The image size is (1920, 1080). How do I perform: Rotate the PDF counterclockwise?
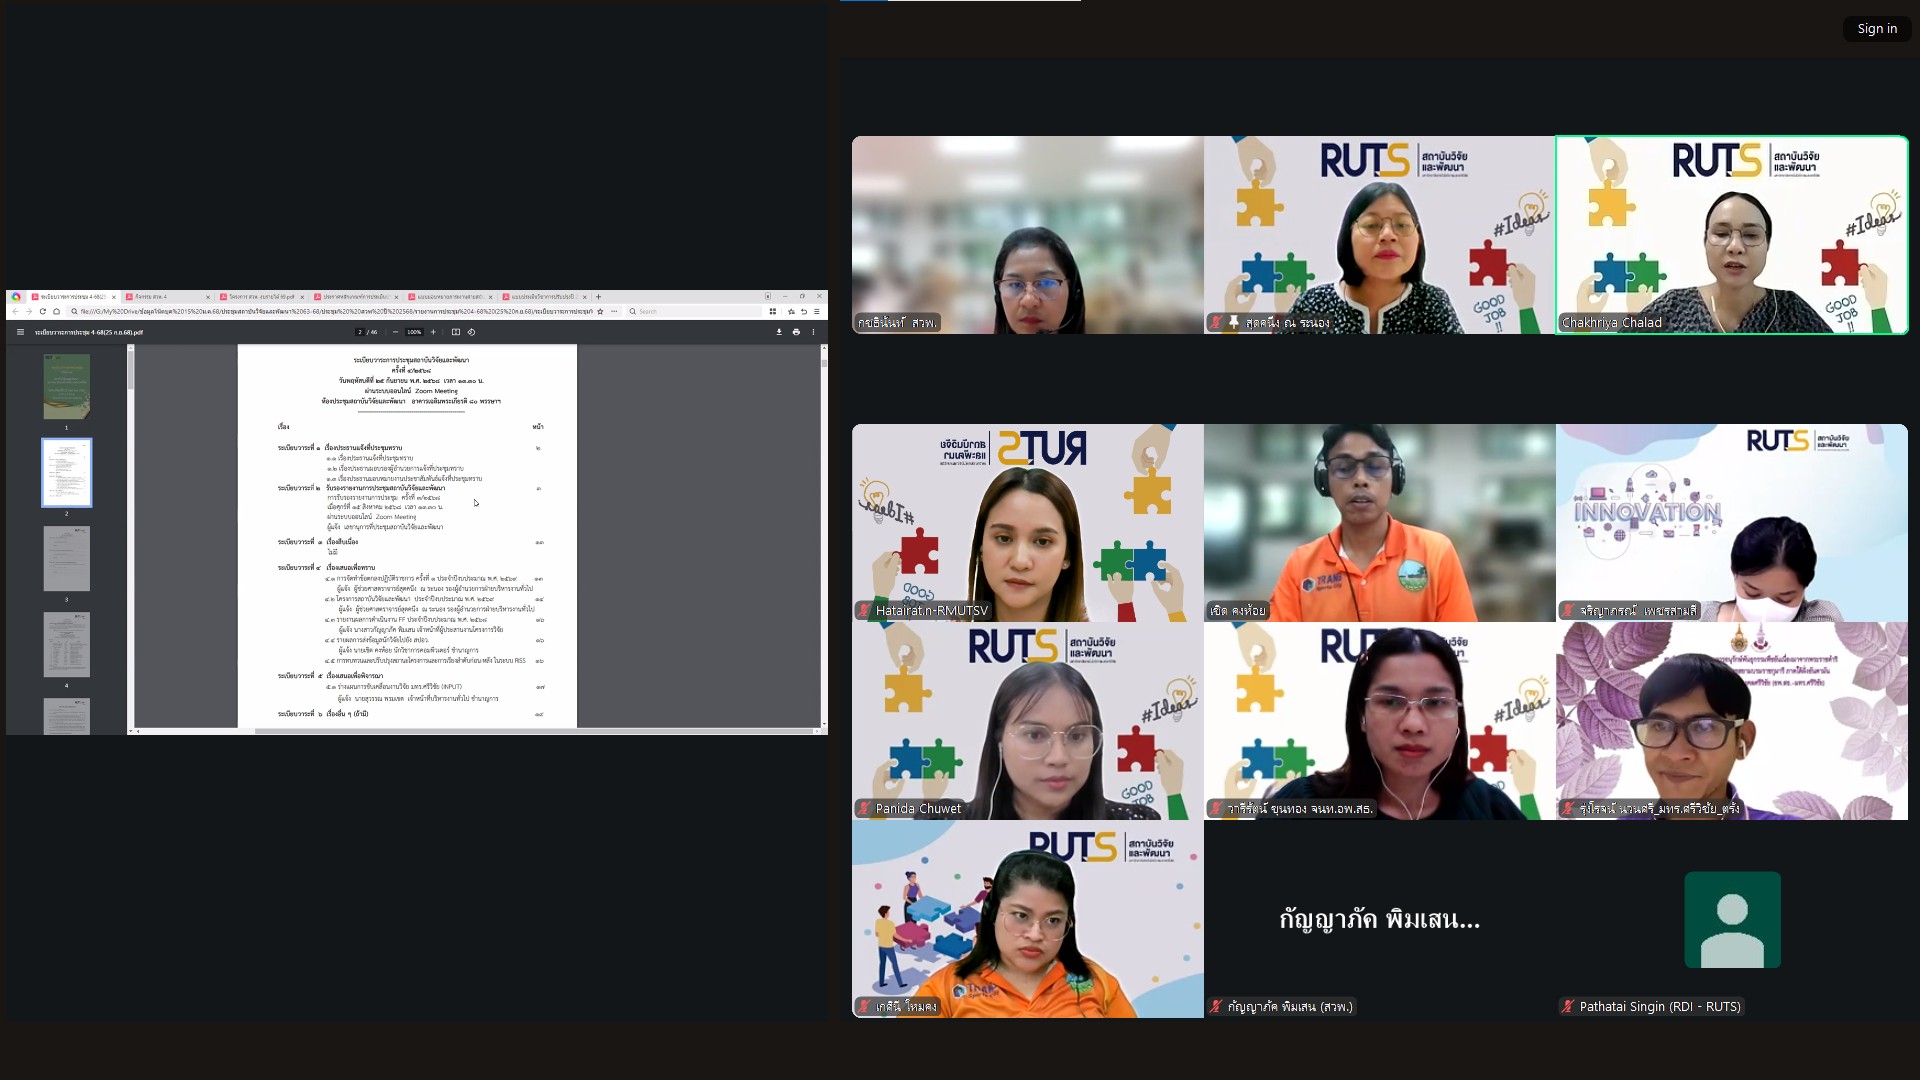click(472, 332)
